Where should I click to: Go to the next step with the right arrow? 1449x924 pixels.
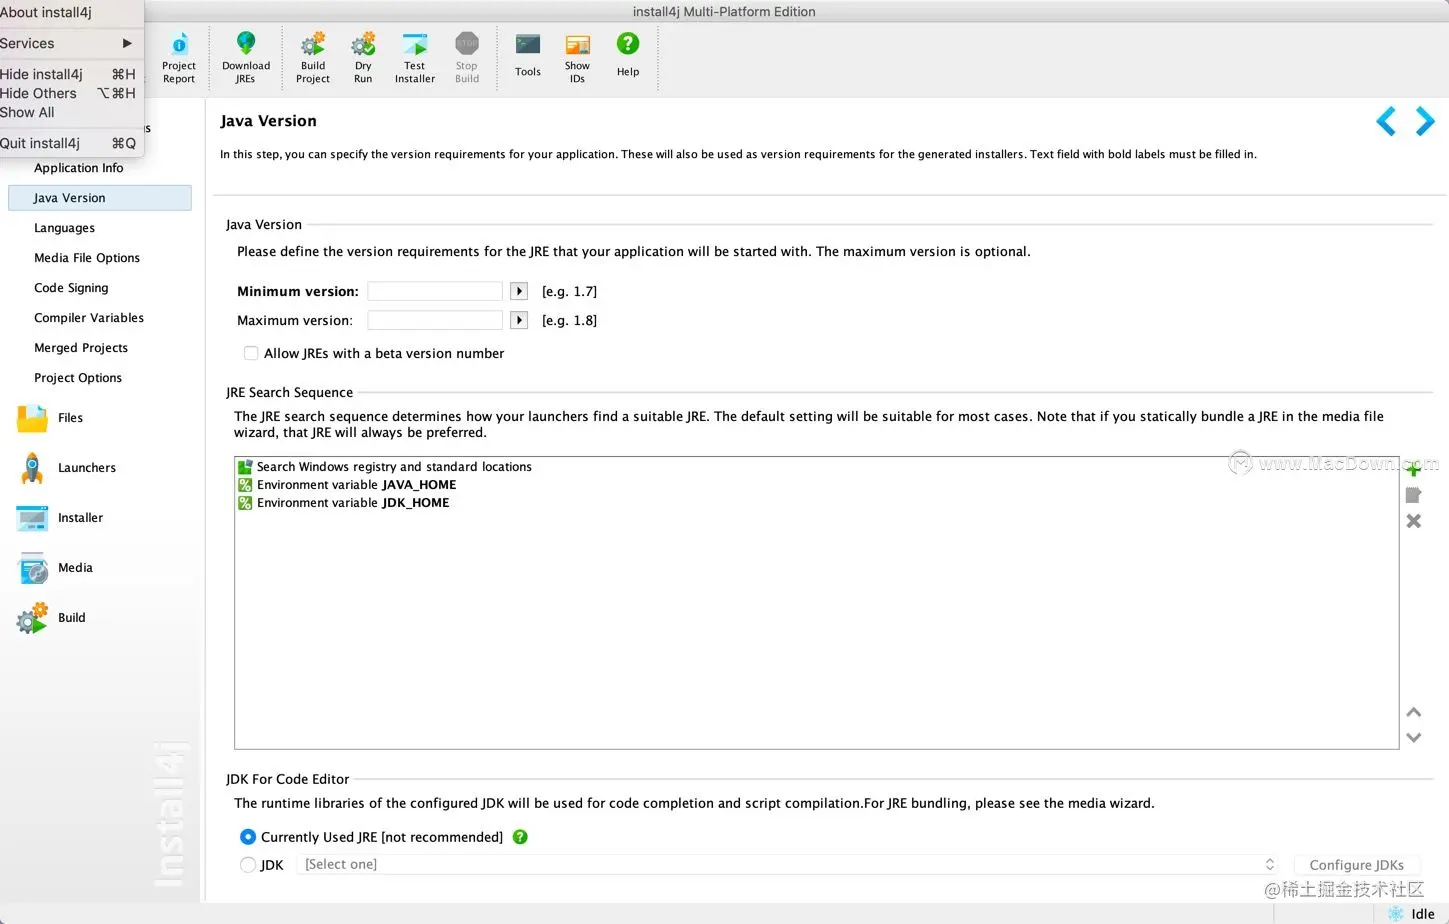coord(1425,121)
